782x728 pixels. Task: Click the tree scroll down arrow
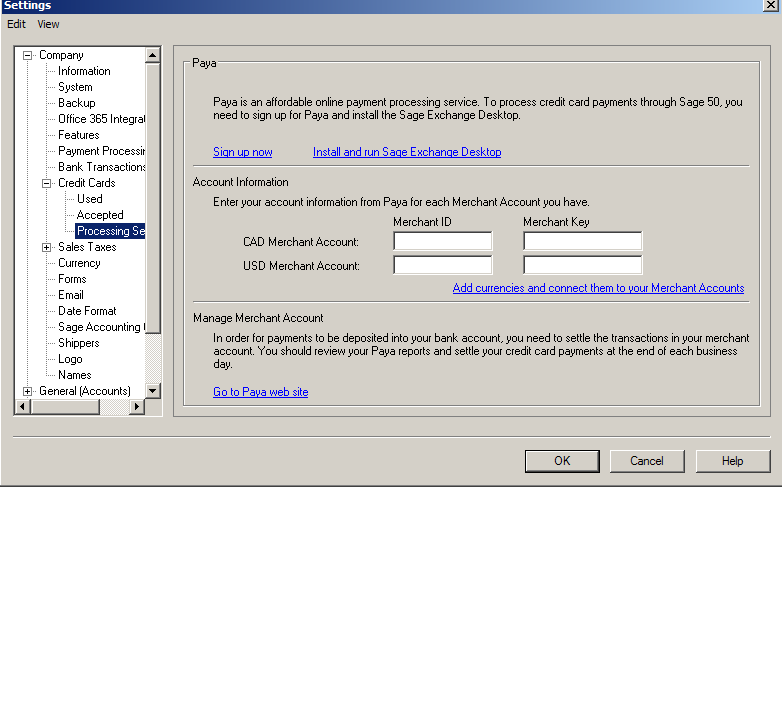point(153,391)
